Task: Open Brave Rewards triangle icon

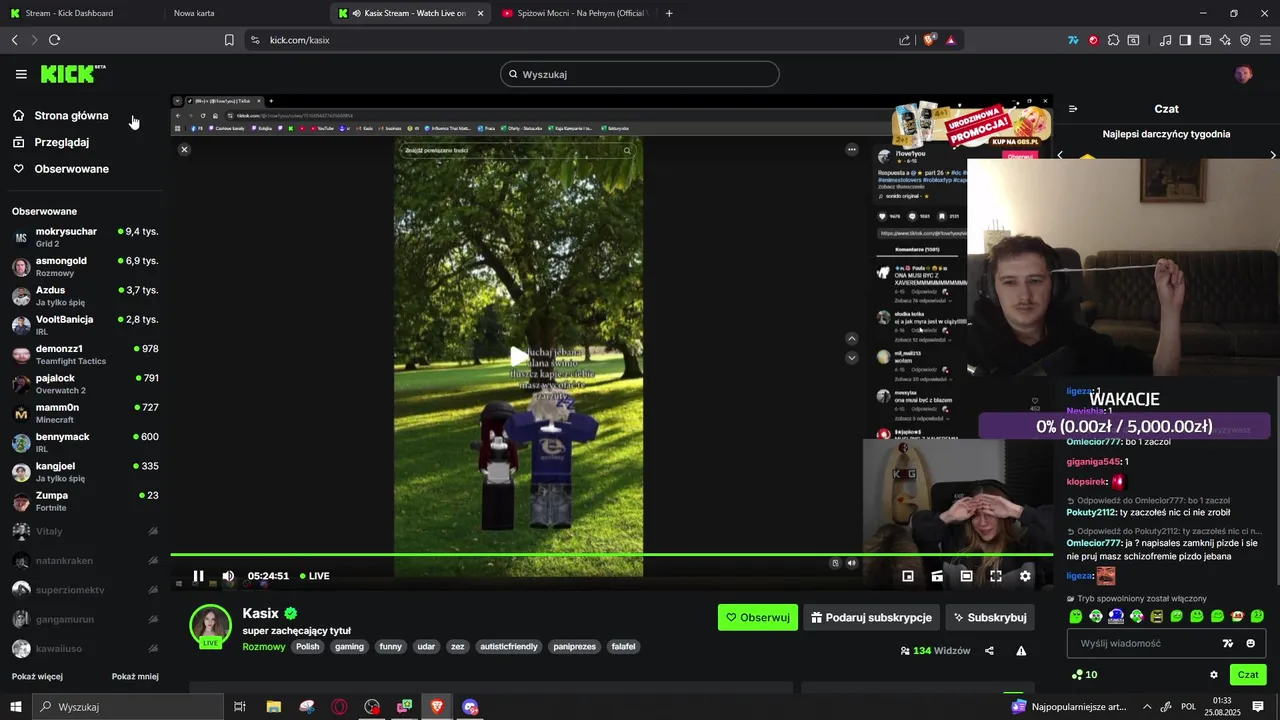Action: [x=950, y=40]
